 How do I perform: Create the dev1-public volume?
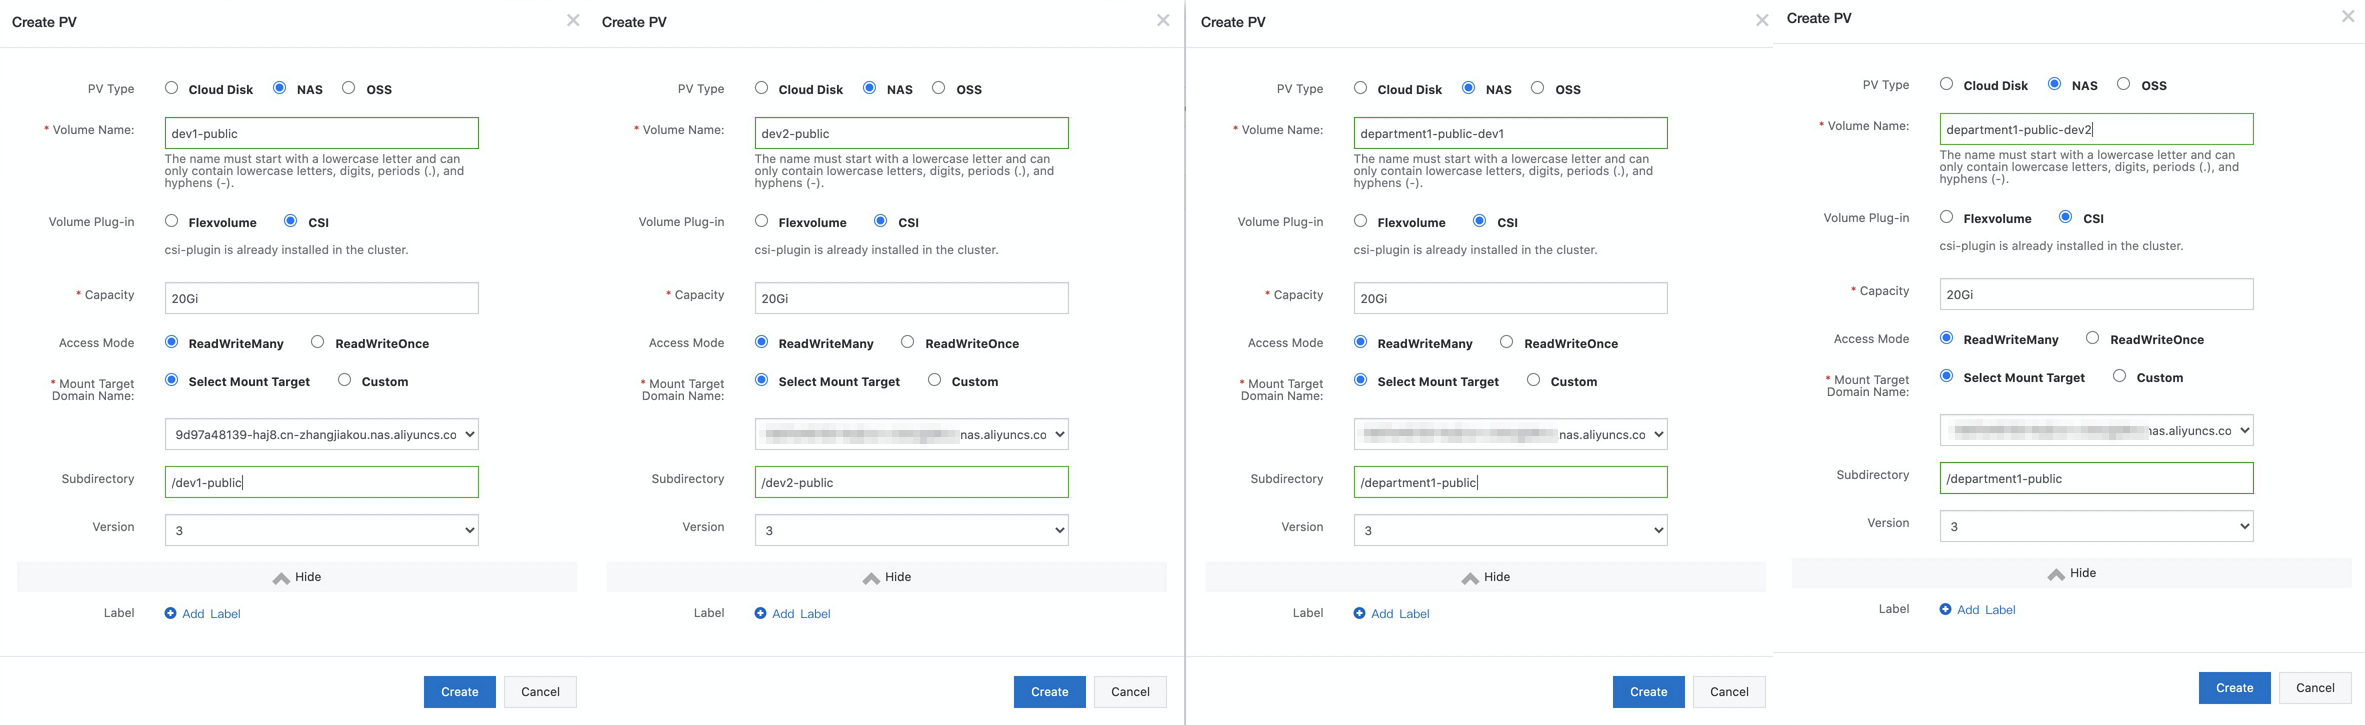coord(460,692)
